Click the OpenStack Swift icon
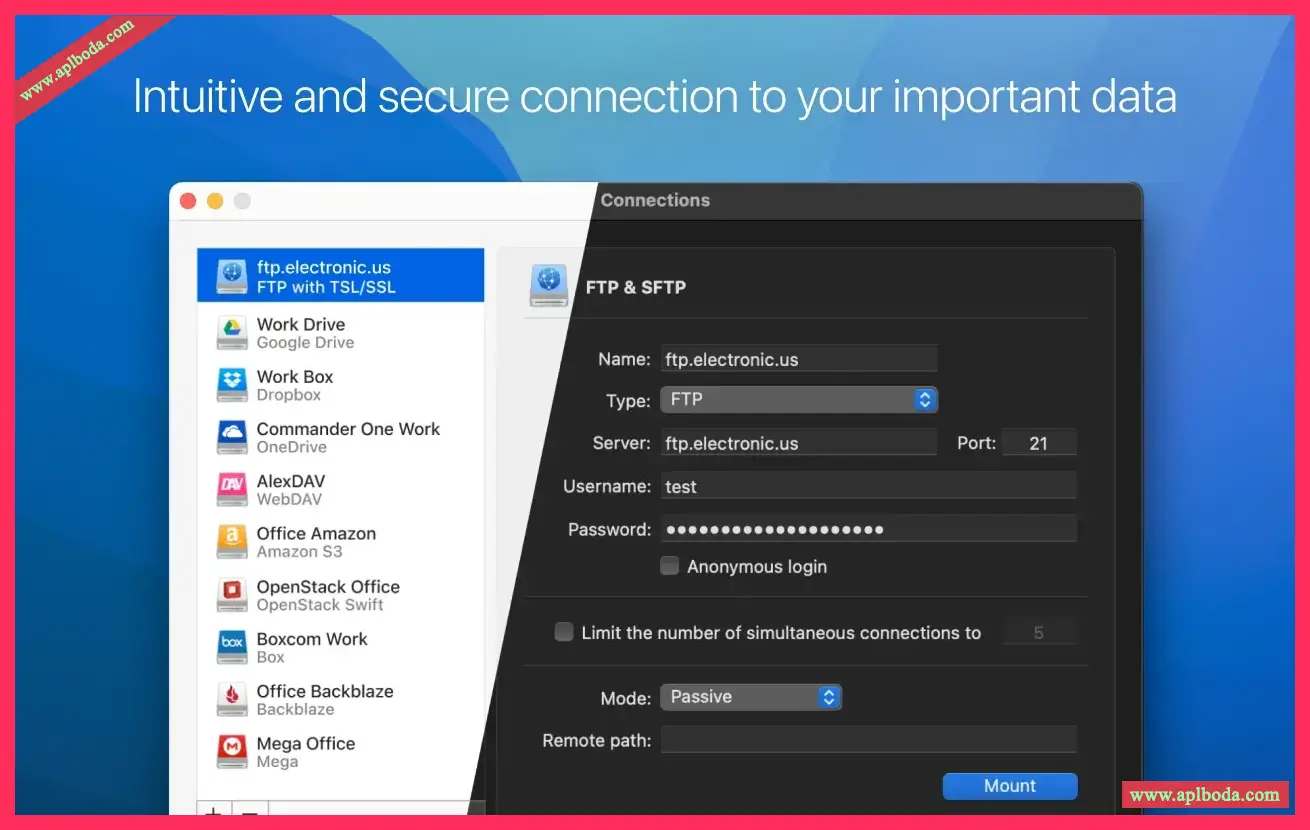Image resolution: width=1310 pixels, height=830 pixels. click(x=232, y=595)
